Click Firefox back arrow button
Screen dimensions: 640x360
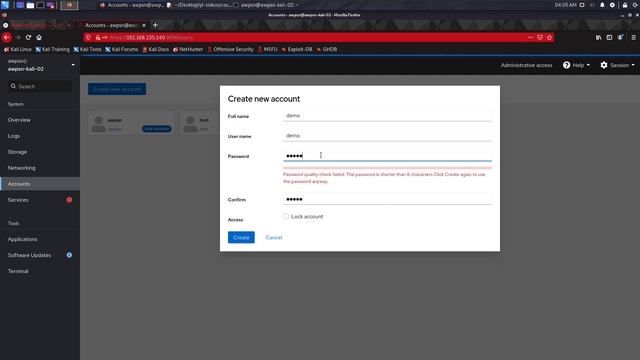point(7,38)
